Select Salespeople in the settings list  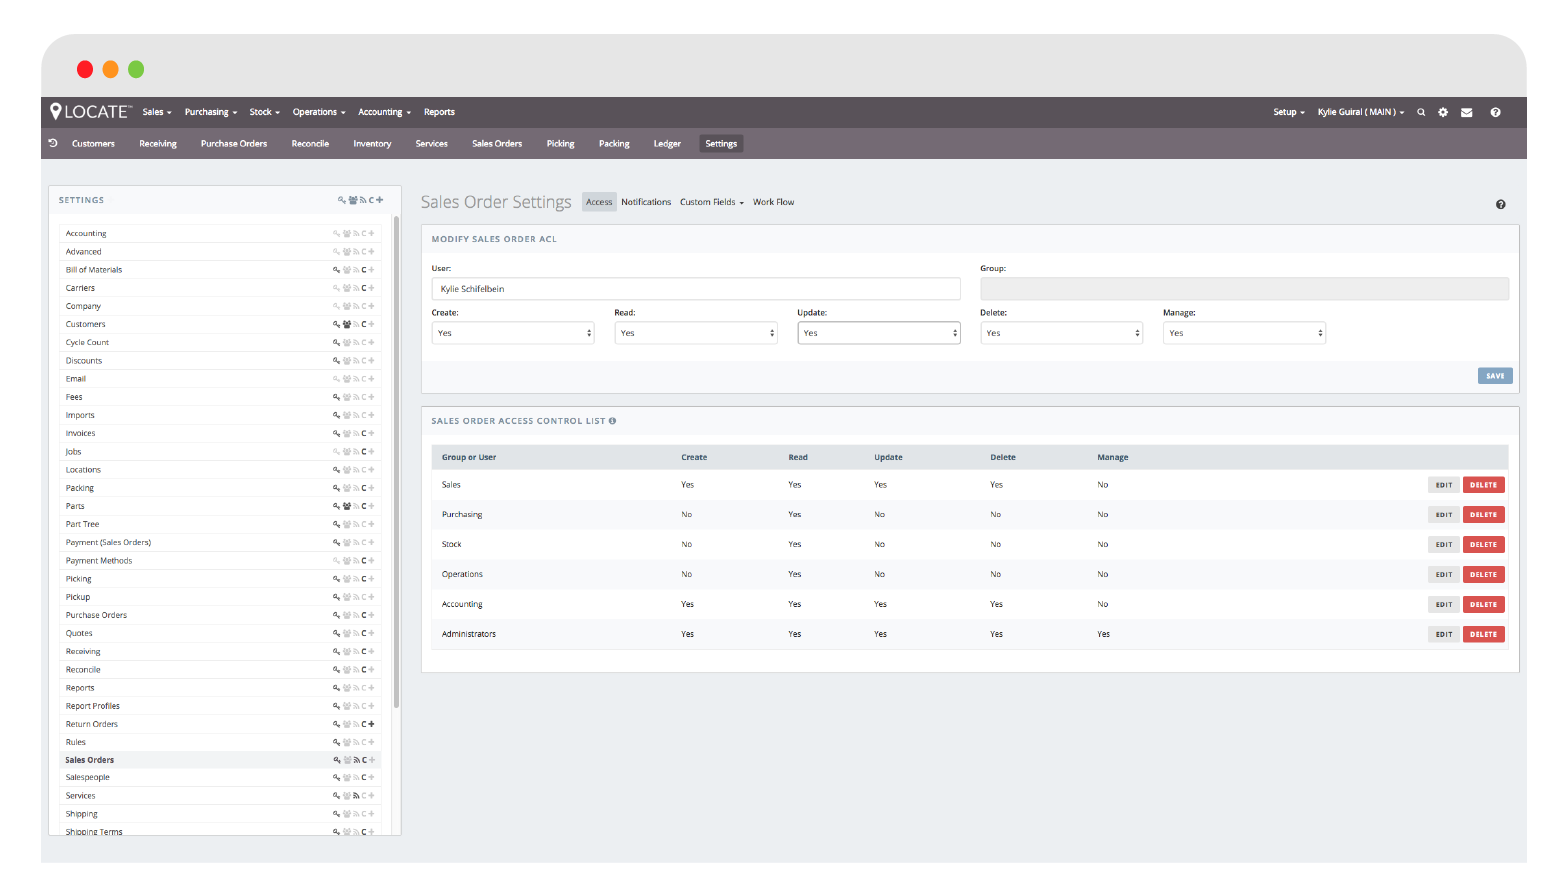(x=88, y=777)
